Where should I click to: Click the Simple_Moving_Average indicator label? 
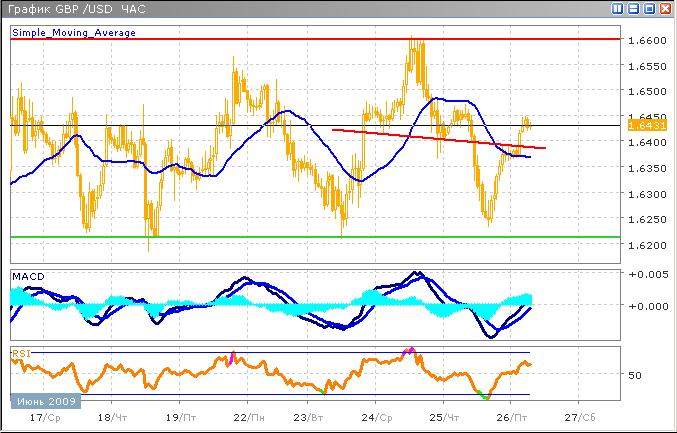point(73,33)
